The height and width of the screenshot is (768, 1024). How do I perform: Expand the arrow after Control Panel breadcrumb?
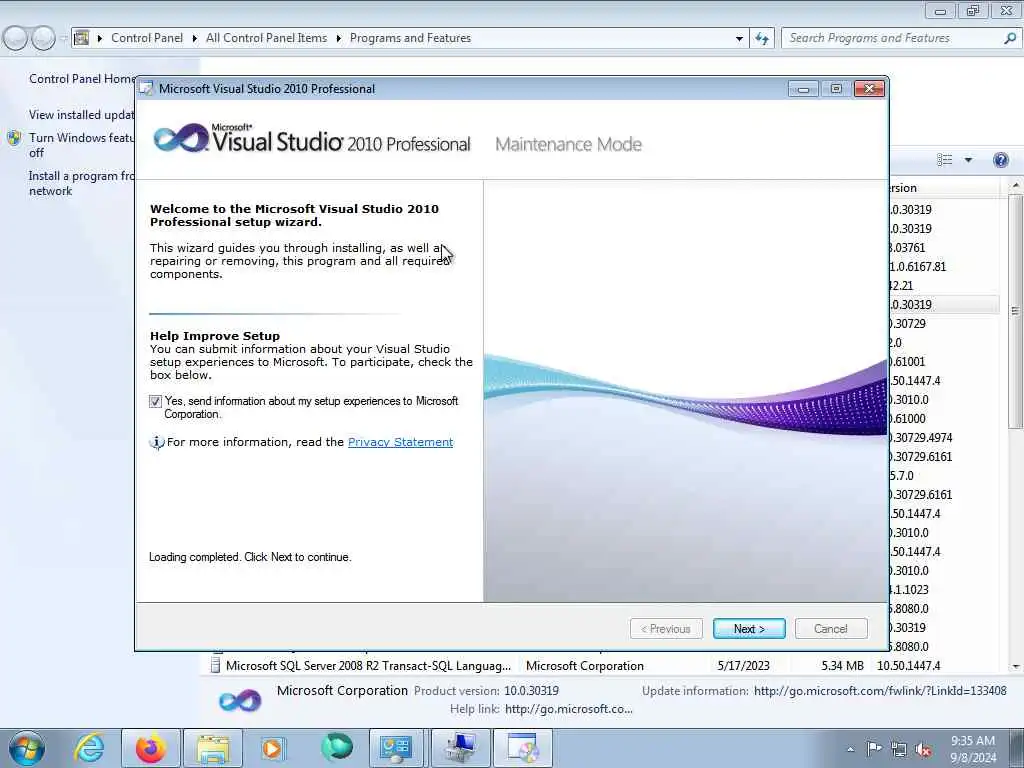point(195,39)
